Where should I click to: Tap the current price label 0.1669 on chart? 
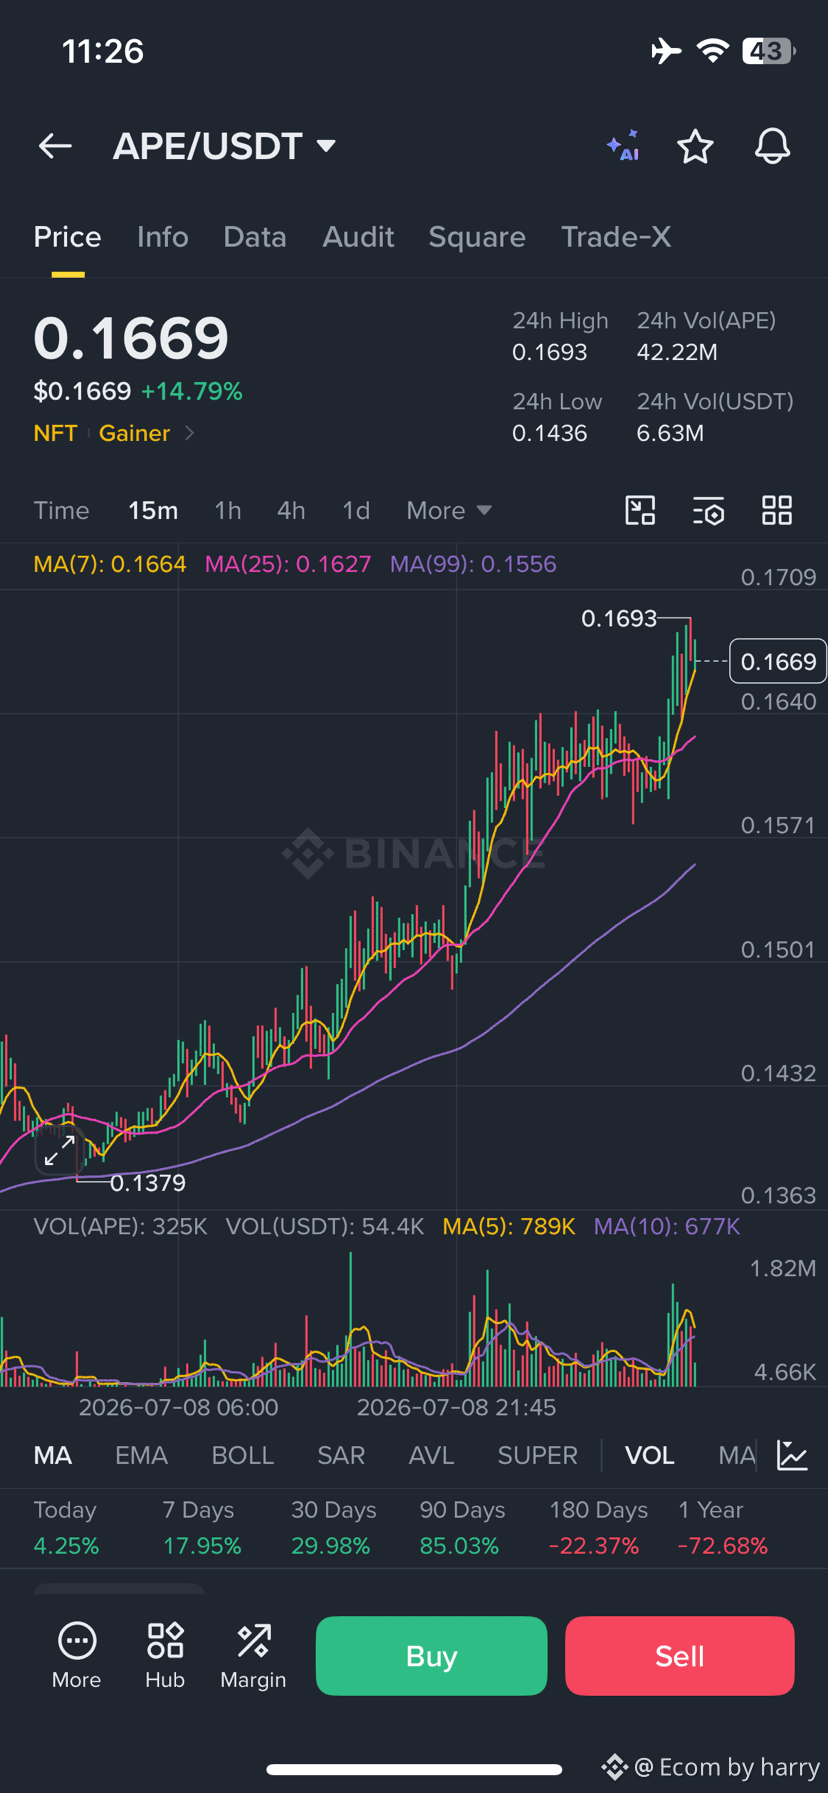(x=778, y=661)
